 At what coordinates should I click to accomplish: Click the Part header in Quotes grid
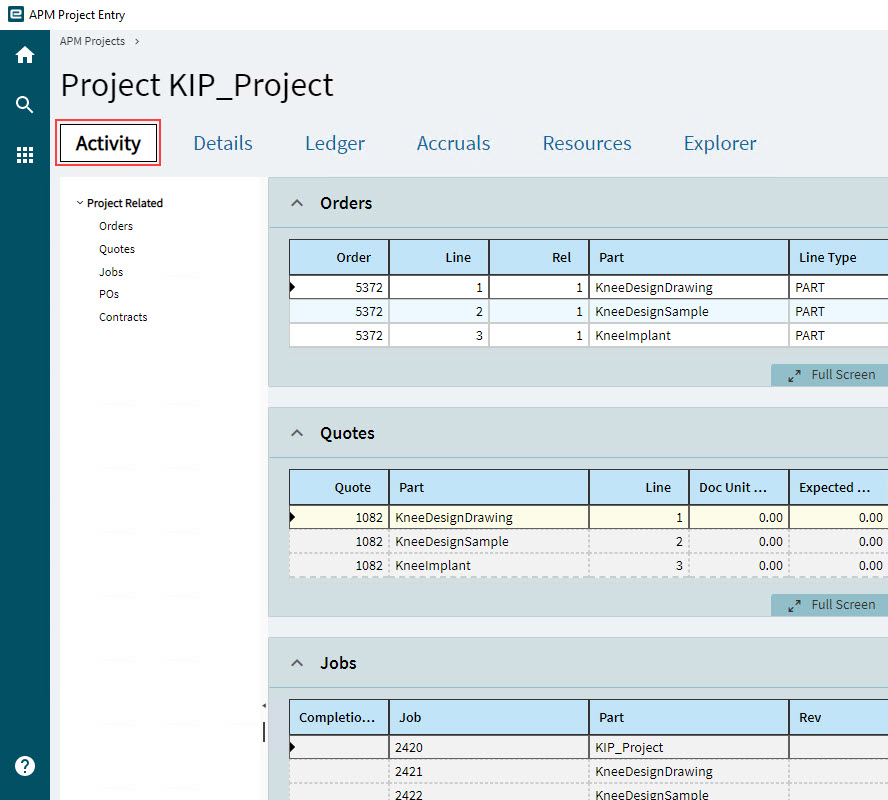[489, 487]
